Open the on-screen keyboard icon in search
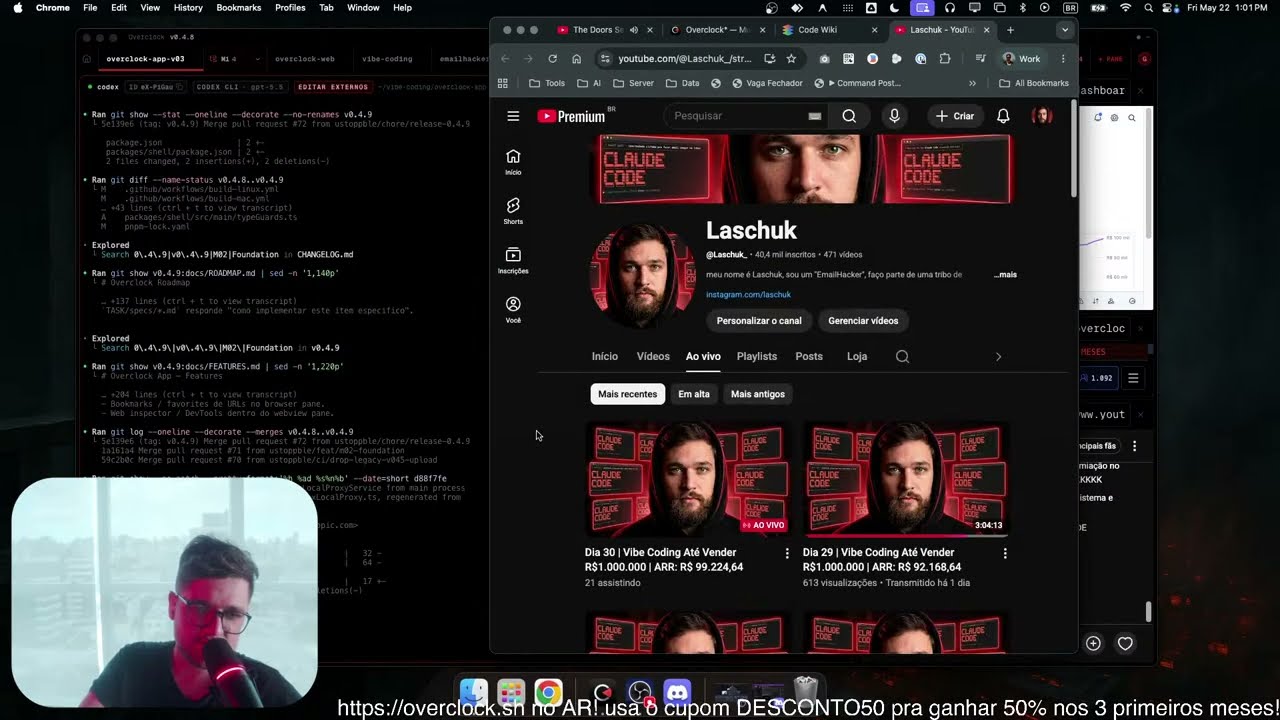This screenshot has height=720, width=1280. pos(815,116)
